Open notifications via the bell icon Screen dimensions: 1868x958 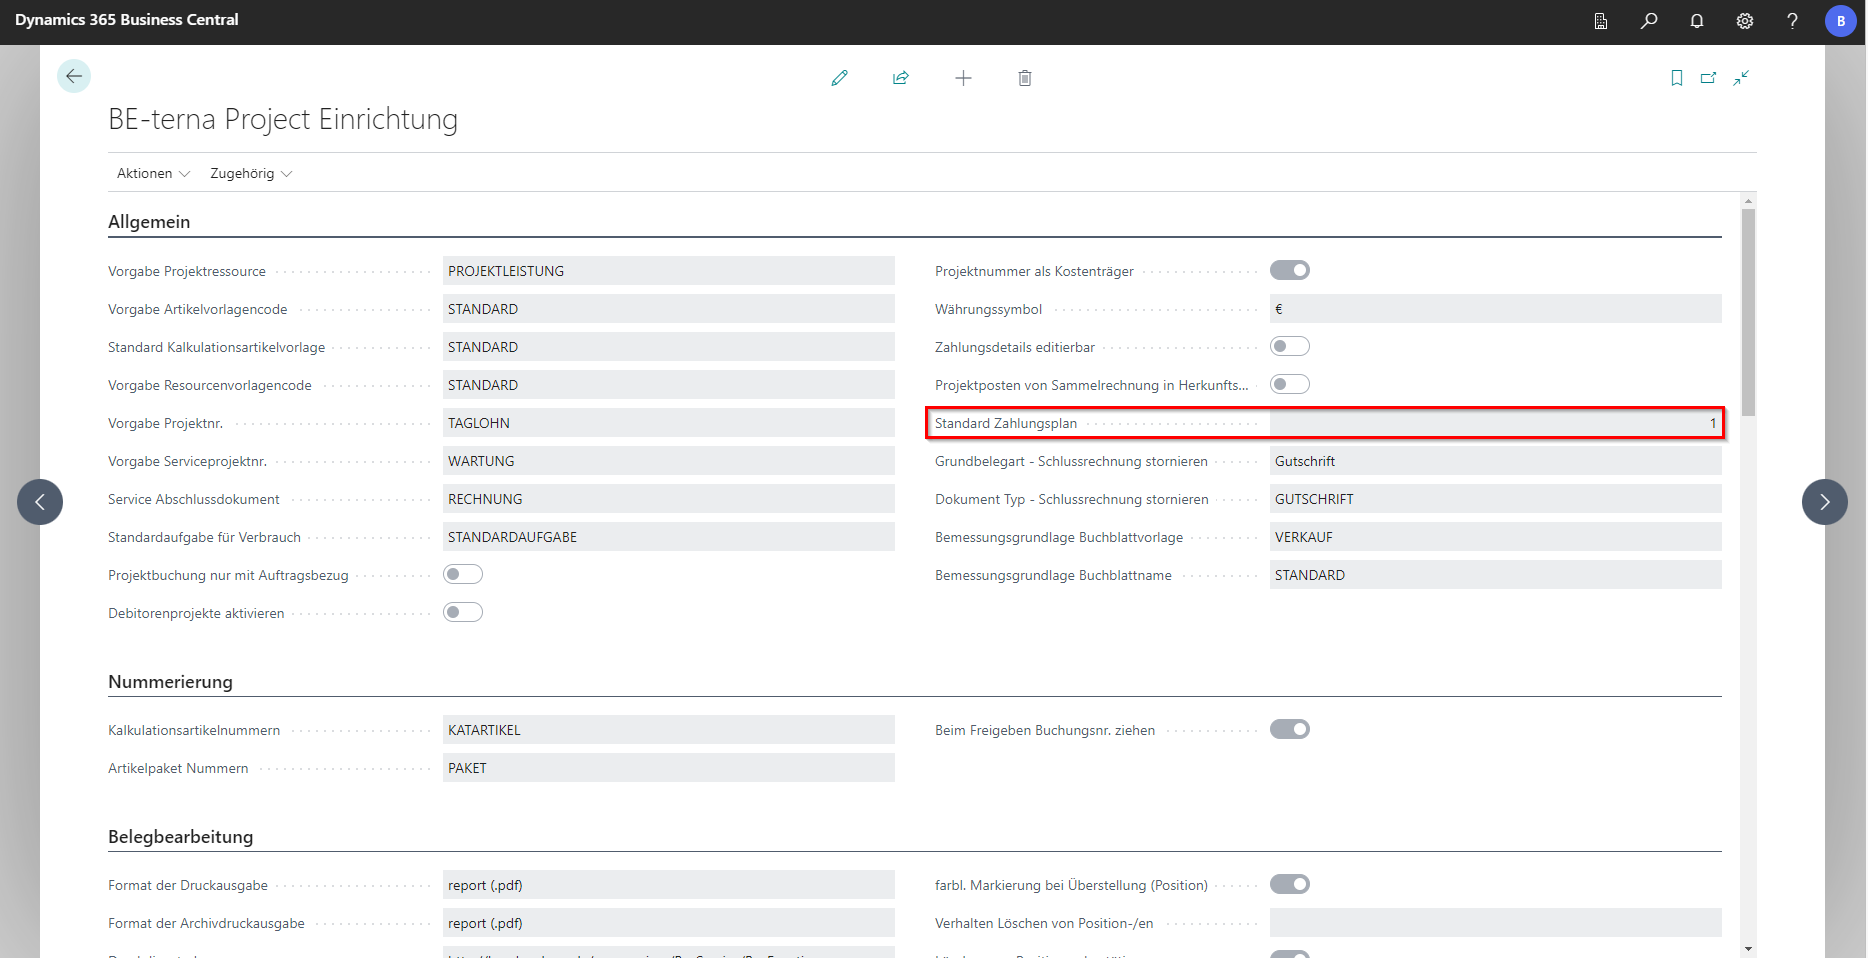click(1697, 20)
